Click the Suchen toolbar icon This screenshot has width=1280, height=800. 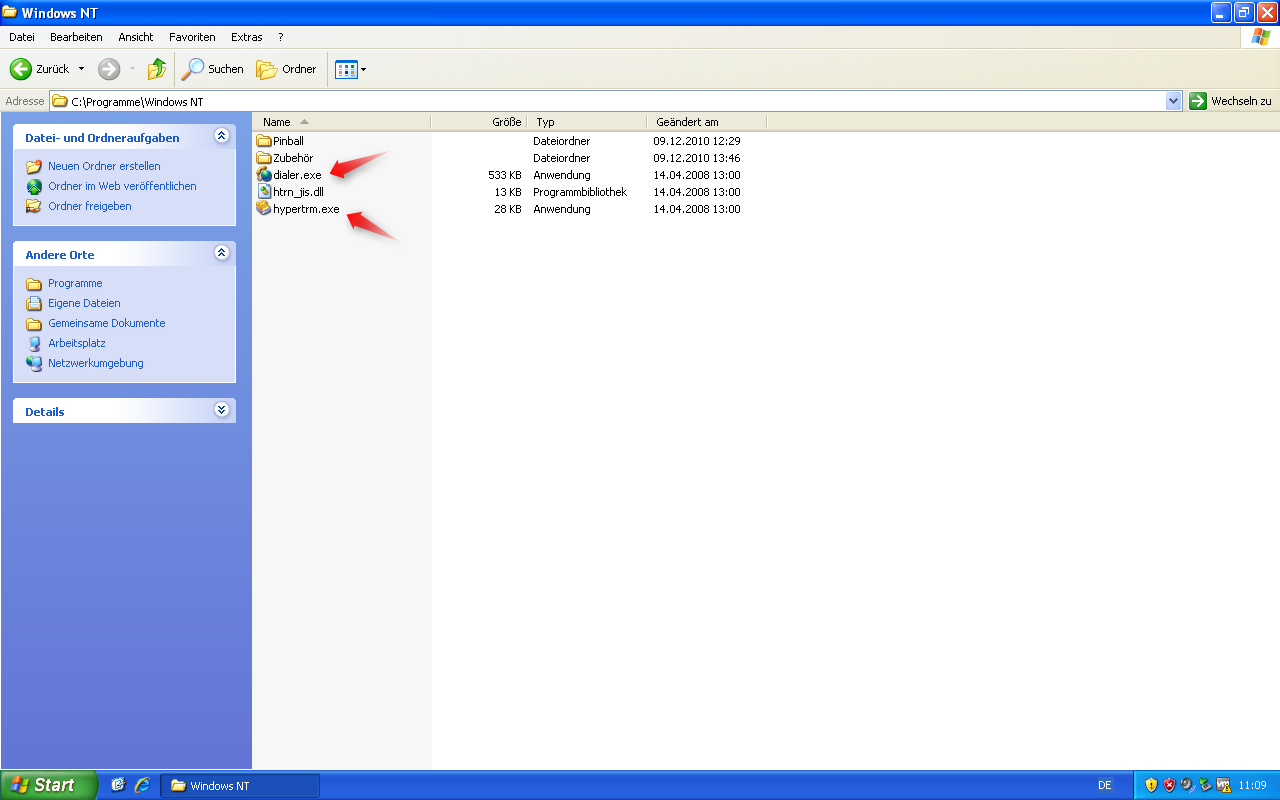(211, 68)
